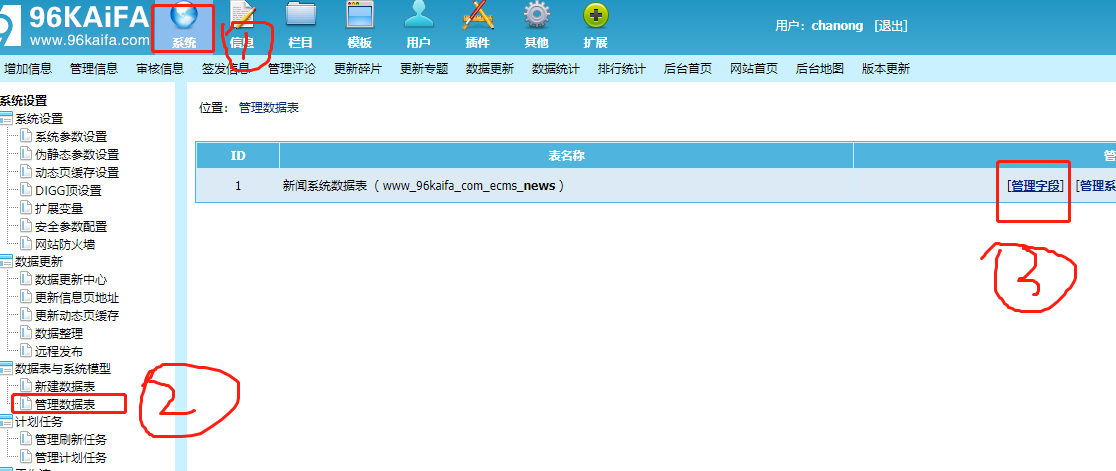Open the 栏目 folder icon menu

[x=301, y=26]
